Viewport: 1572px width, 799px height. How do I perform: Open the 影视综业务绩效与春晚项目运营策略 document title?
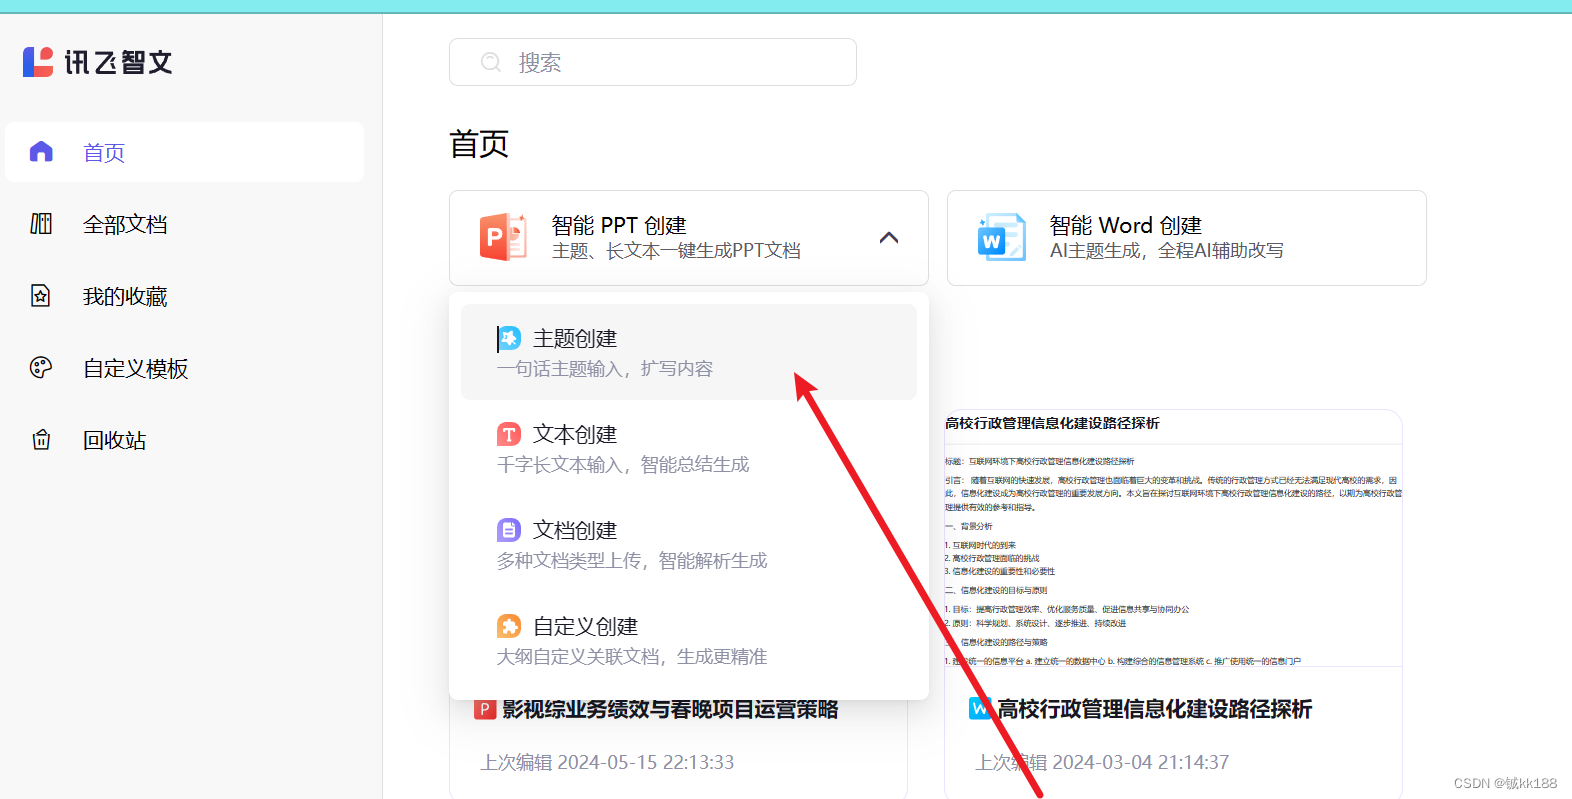670,709
